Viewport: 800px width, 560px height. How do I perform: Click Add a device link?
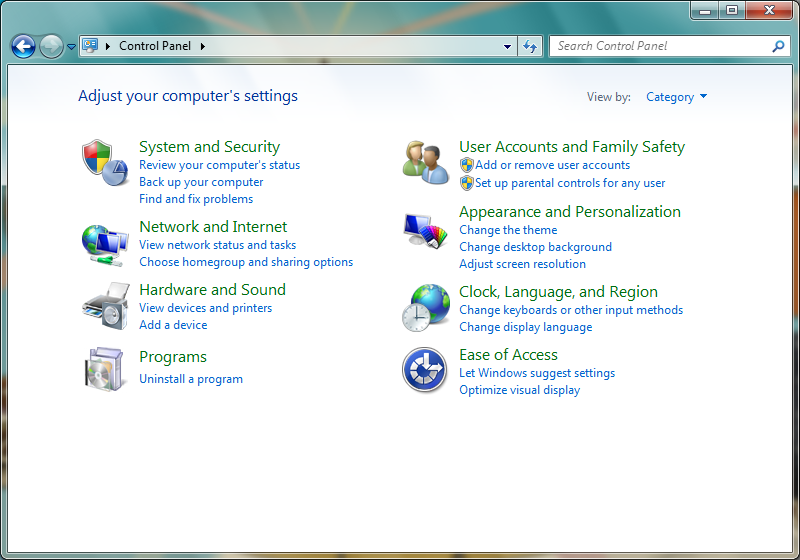173,325
